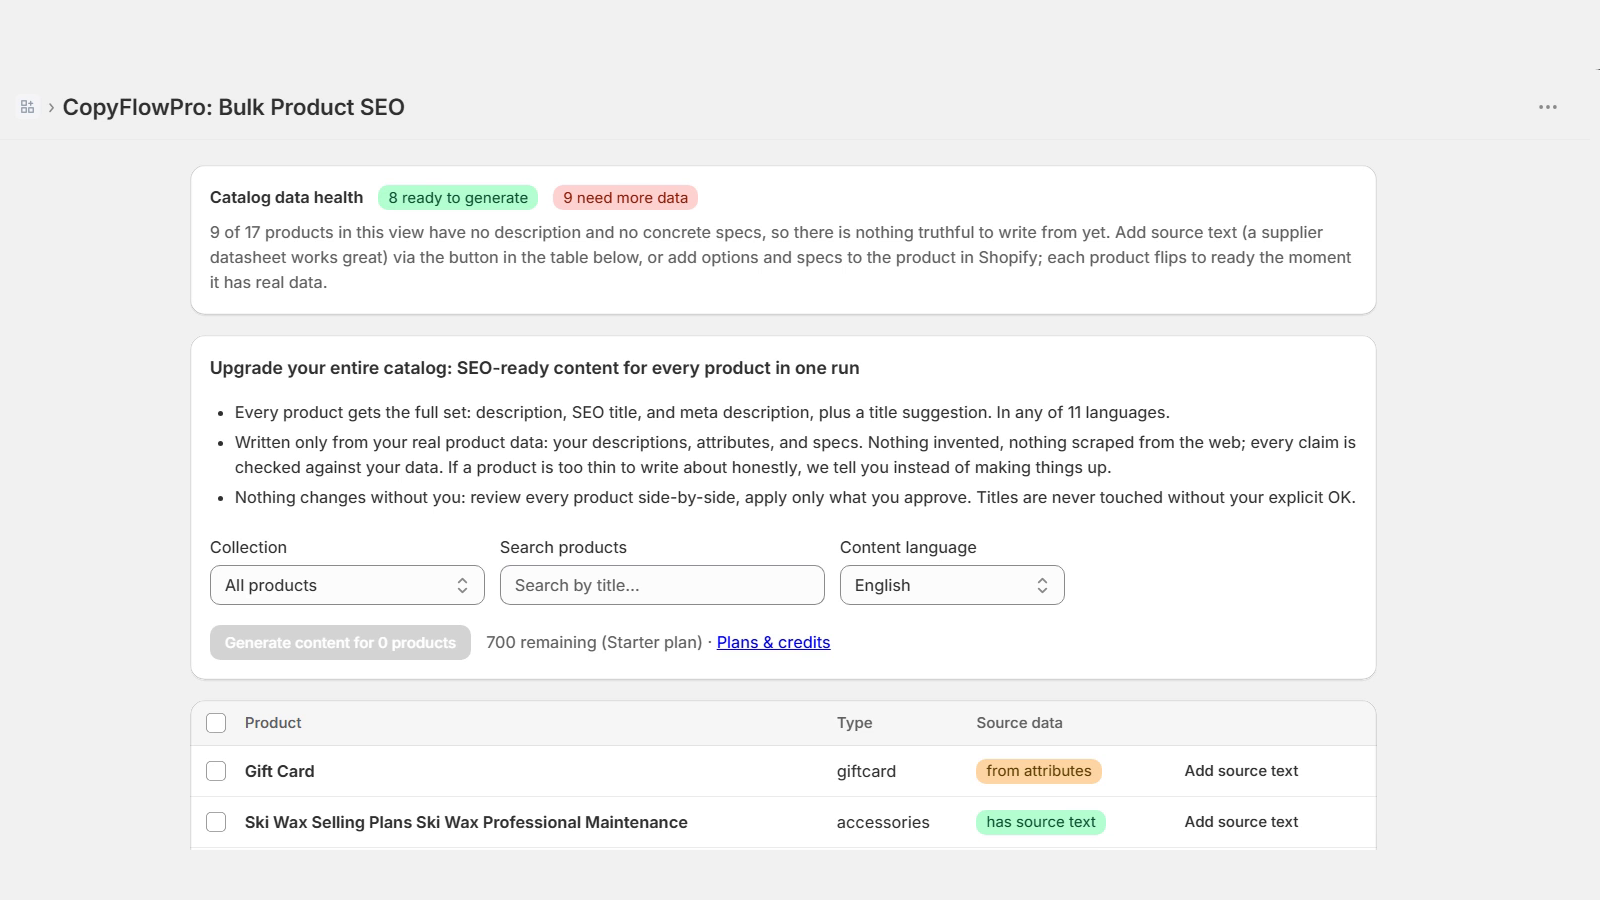Click the Type column header
Viewport: 1600px width, 900px height.
point(855,723)
